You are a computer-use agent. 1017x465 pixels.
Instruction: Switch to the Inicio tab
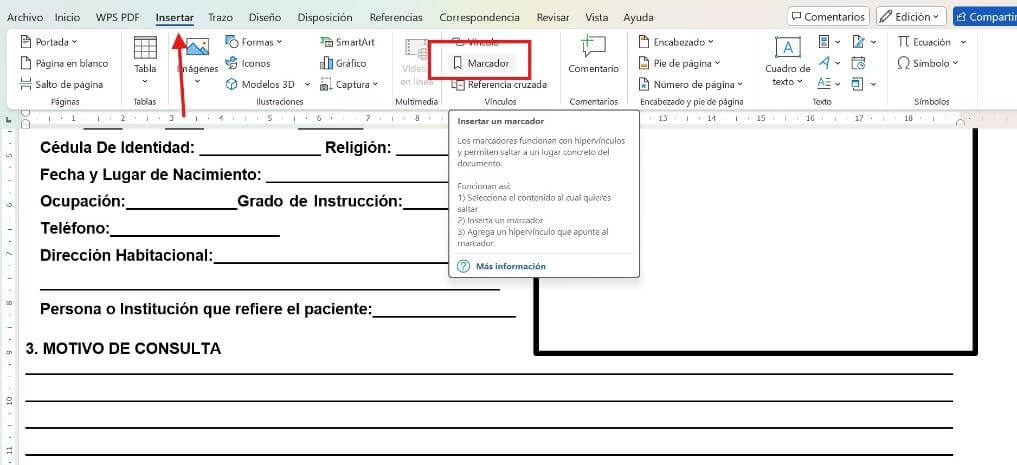point(68,18)
